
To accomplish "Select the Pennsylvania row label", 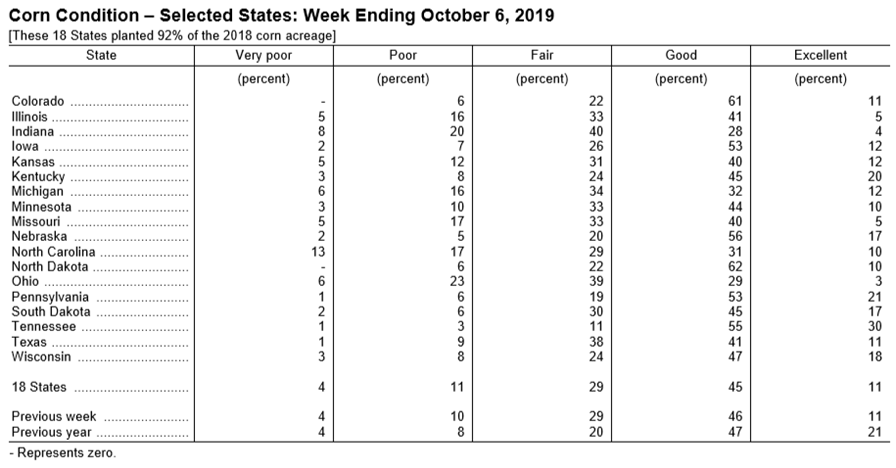I will (x=50, y=297).
